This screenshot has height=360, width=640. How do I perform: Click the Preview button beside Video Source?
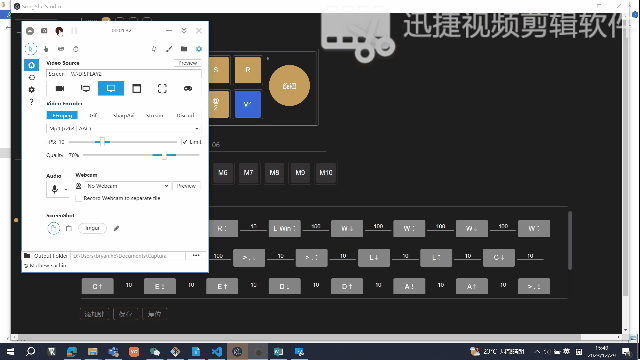[x=188, y=63]
